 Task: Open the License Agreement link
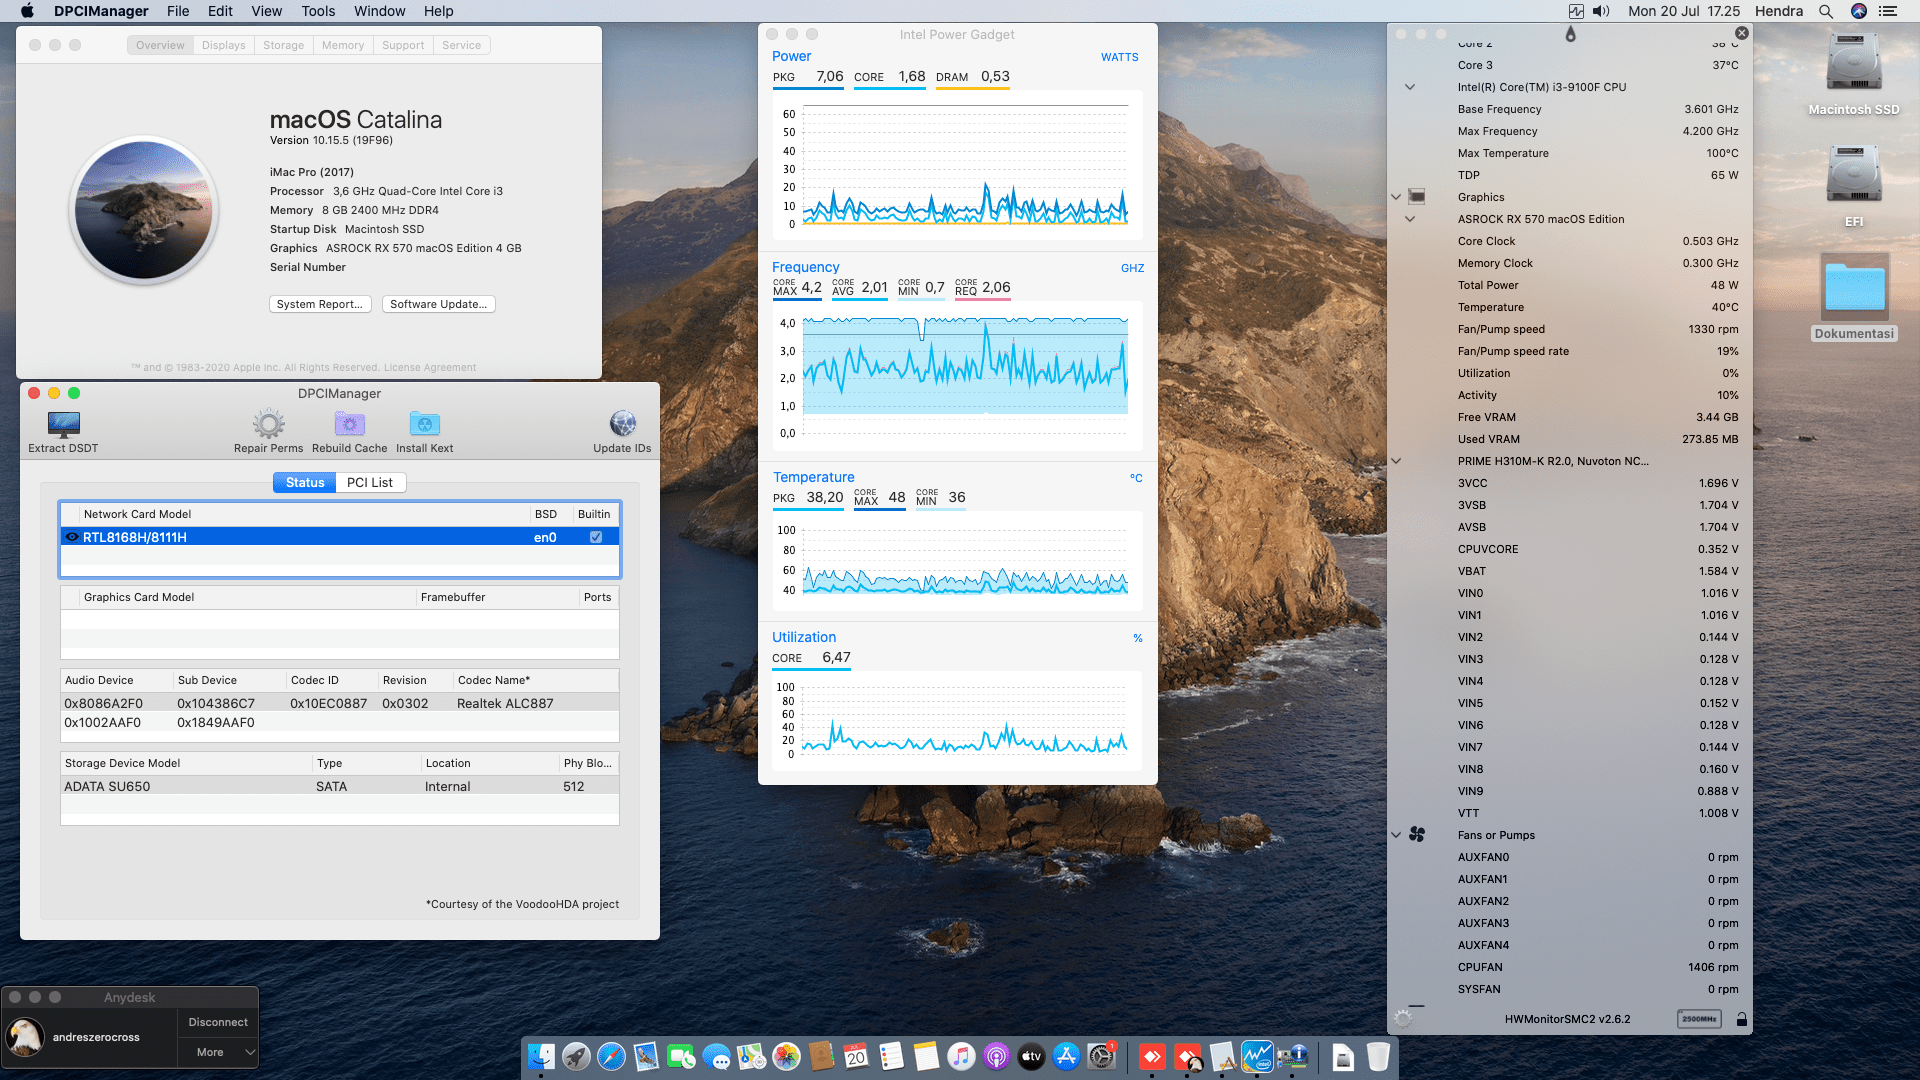click(x=430, y=368)
